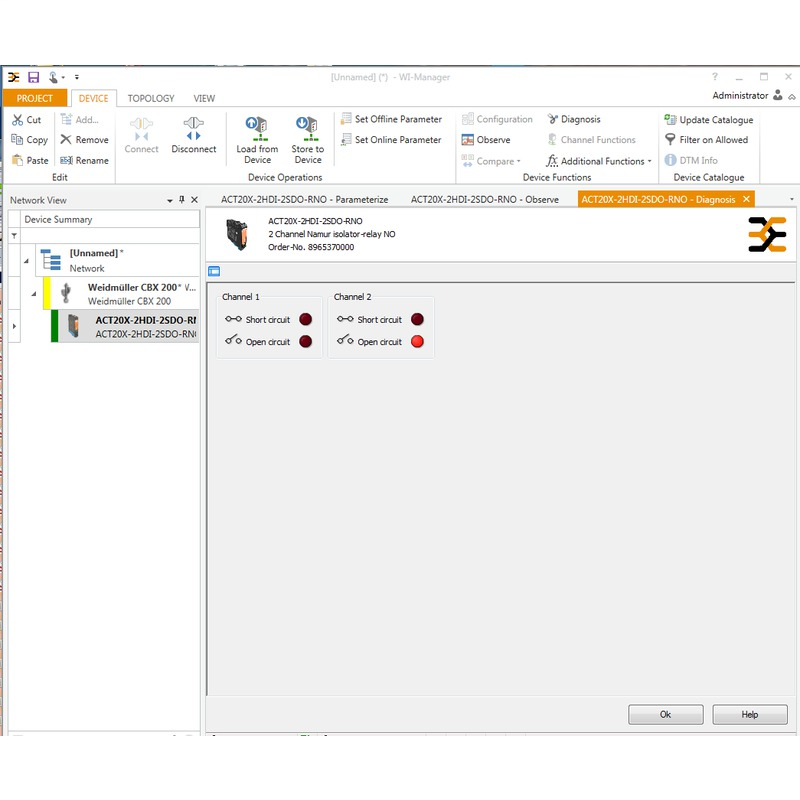Click the row indicator arrow beside ACT20X device
This screenshot has width=800, height=800.
tap(14, 326)
